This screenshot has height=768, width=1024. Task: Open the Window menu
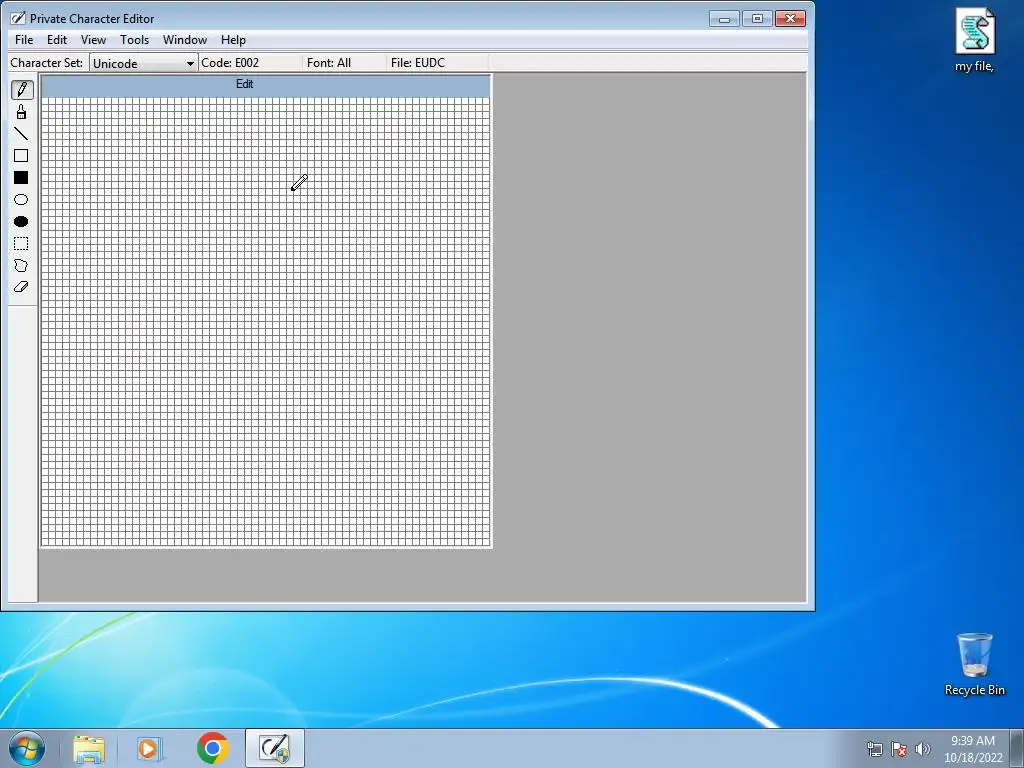tap(185, 40)
